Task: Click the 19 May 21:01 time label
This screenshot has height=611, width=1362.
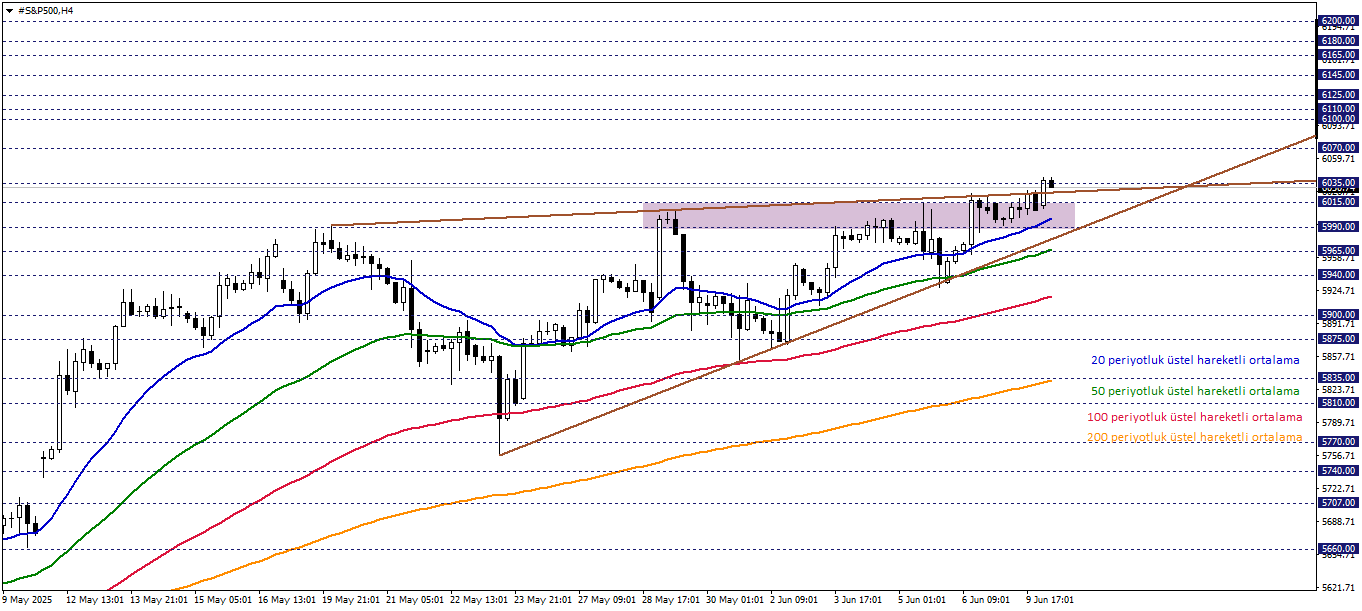Action: point(351,601)
